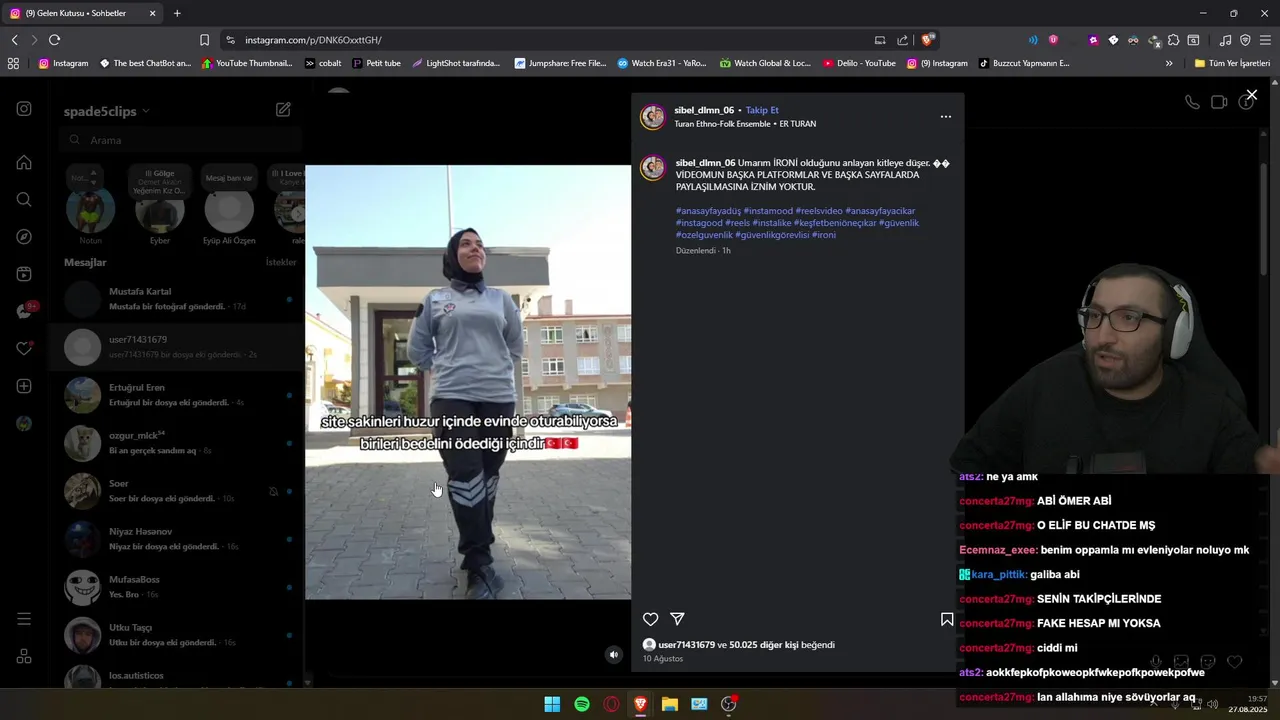Click the Brave Shields lion icon
Screen dimensions: 1280x720
point(928,40)
